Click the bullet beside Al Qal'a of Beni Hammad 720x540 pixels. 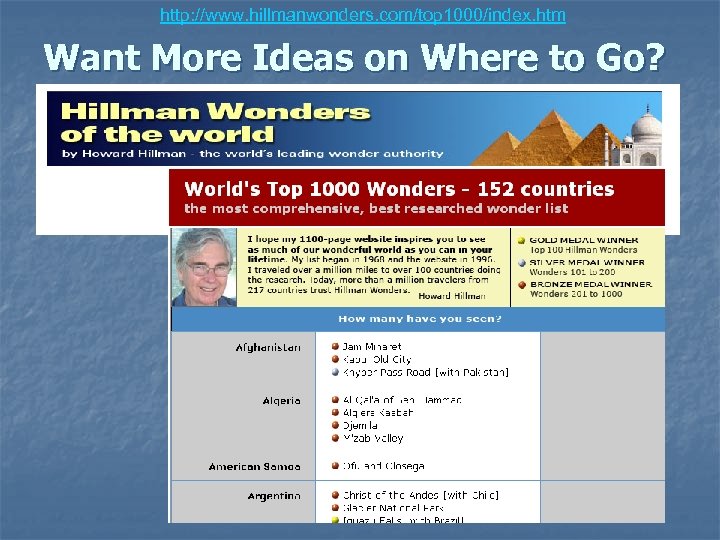(335, 400)
